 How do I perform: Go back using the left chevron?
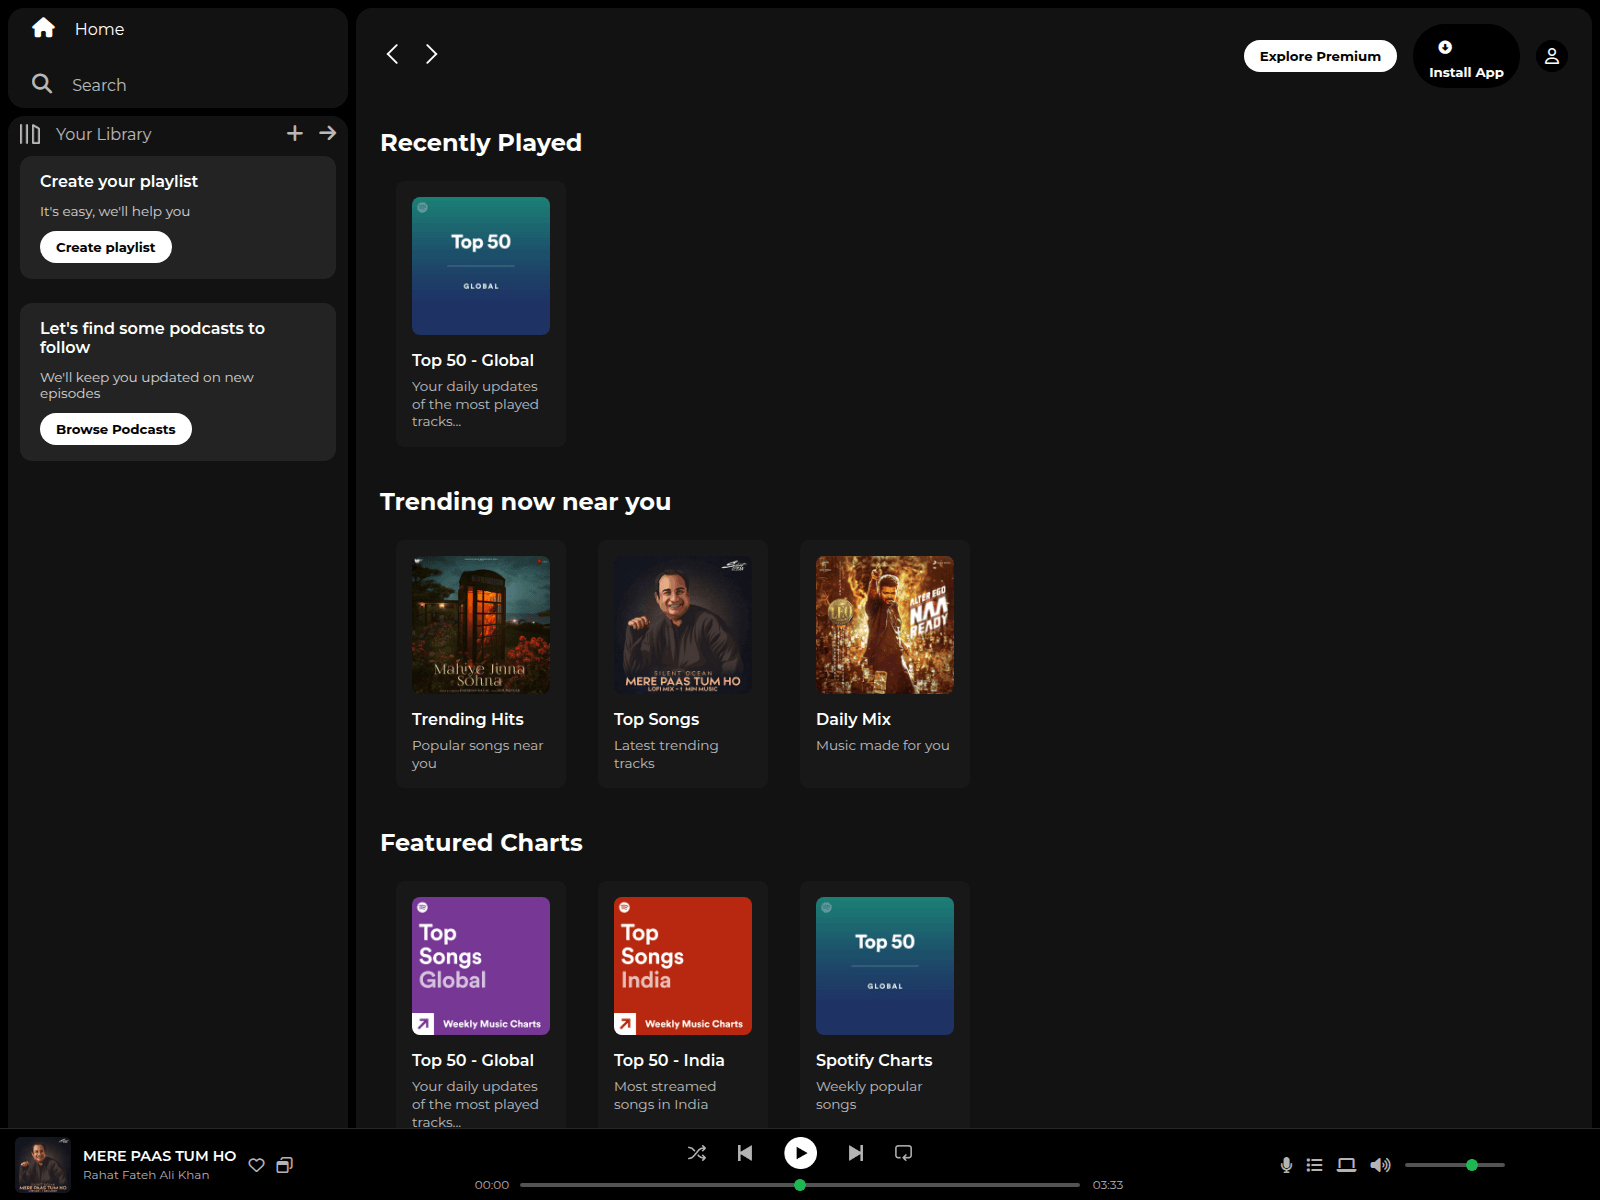coord(393,54)
